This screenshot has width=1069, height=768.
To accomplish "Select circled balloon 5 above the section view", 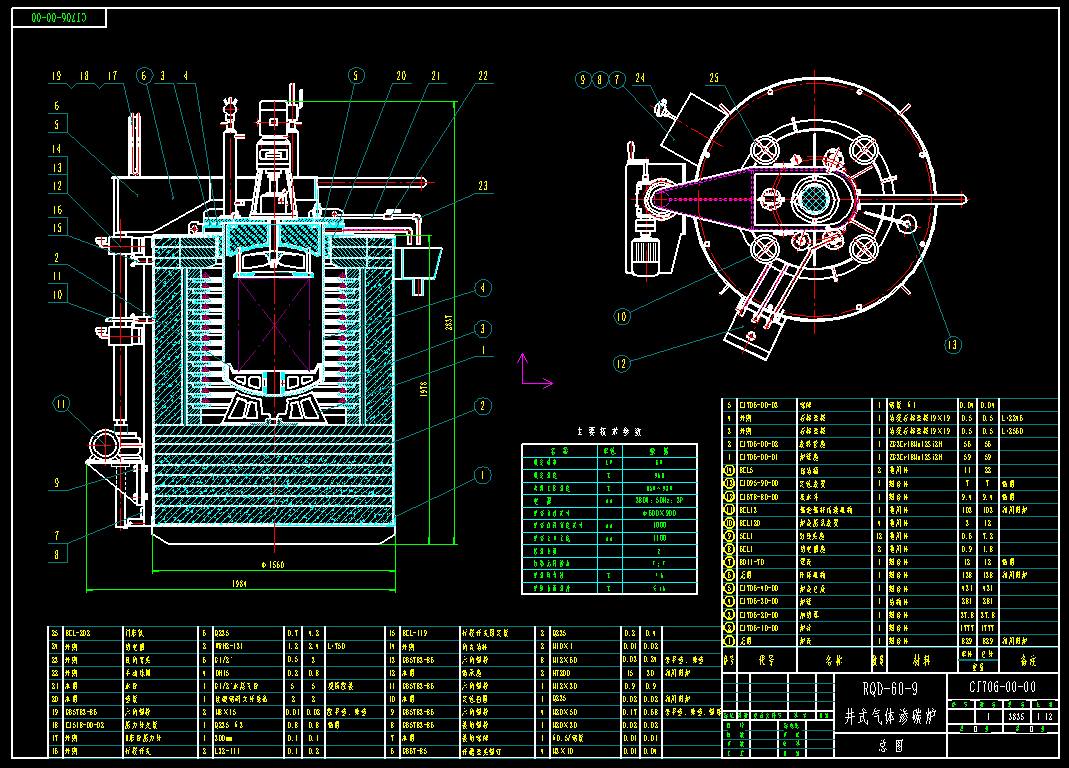I will pos(356,76).
